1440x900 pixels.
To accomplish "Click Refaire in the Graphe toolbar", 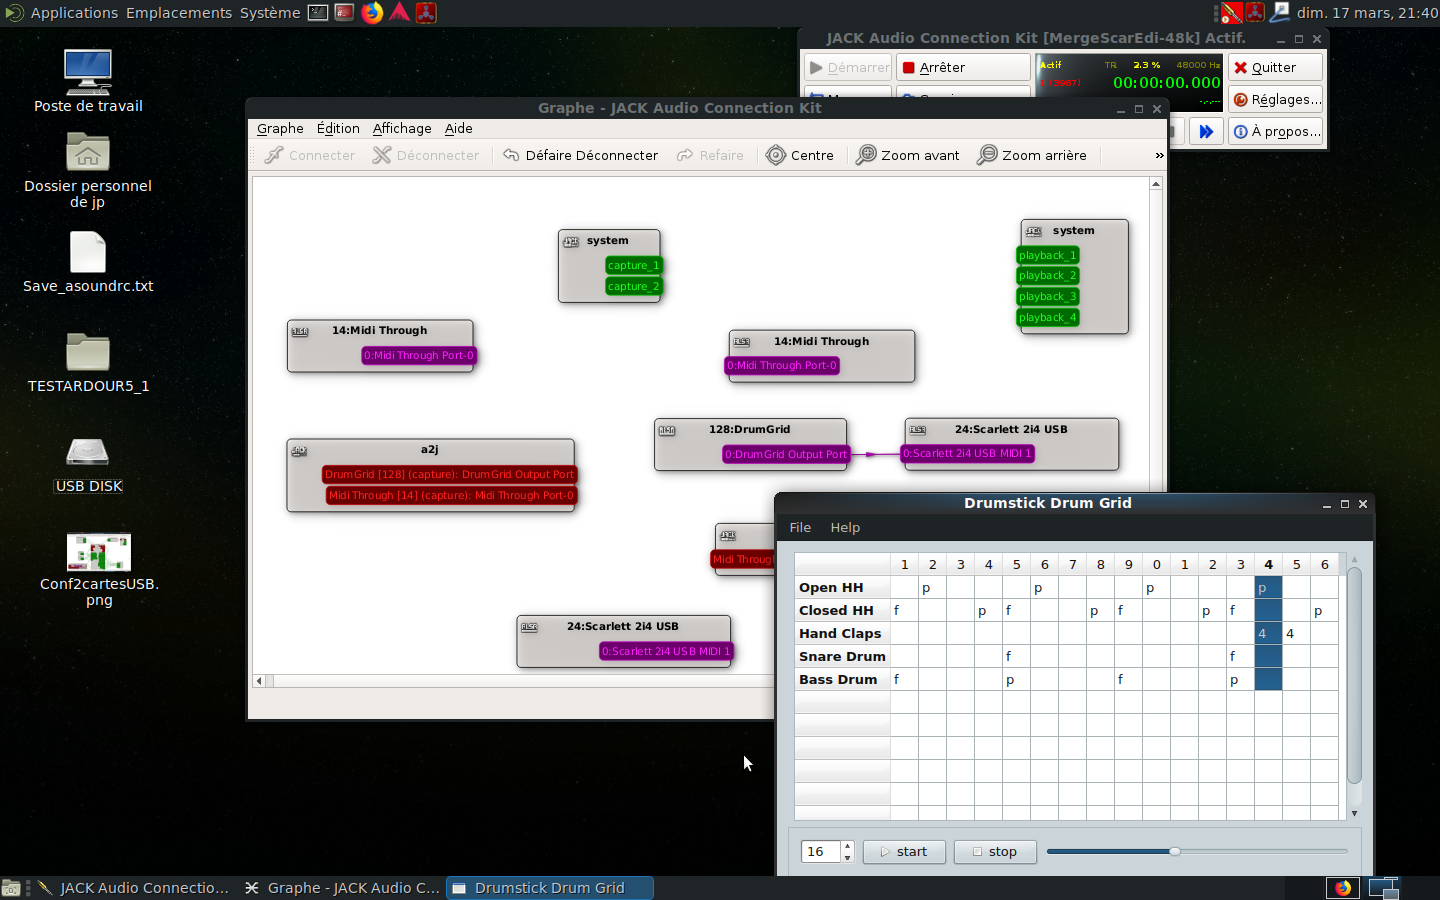I will tap(710, 155).
